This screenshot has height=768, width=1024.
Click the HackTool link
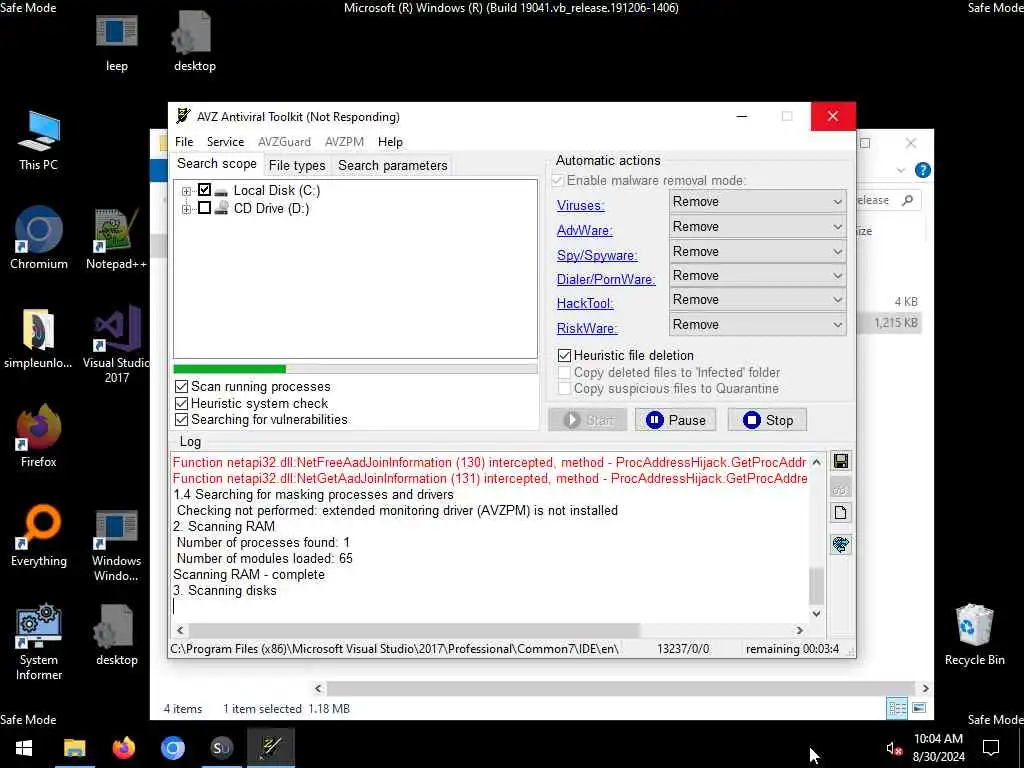585,304
